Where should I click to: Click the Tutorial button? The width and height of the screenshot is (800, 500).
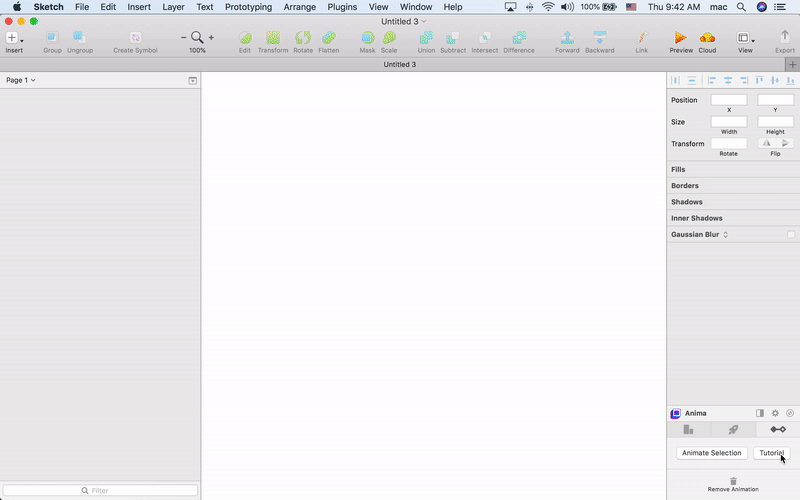pyautogui.click(x=771, y=453)
